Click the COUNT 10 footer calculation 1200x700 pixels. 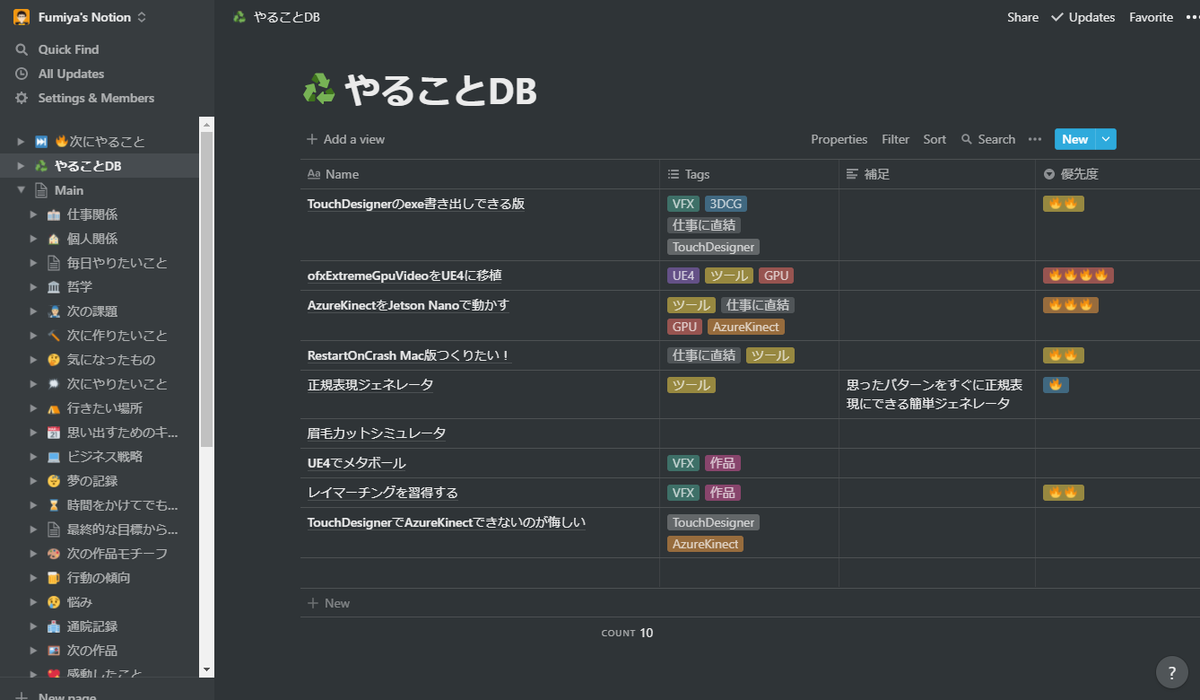pyautogui.click(x=627, y=633)
